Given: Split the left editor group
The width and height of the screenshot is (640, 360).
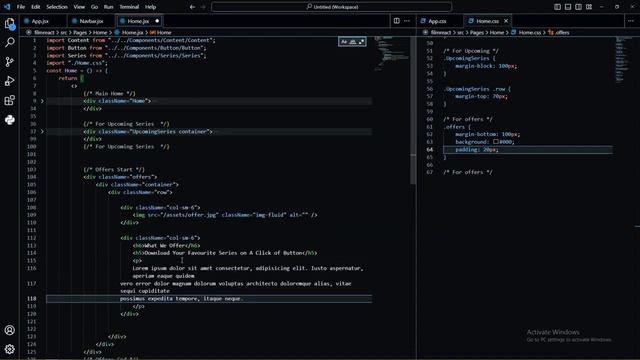Looking at the screenshot, I should point(396,21).
